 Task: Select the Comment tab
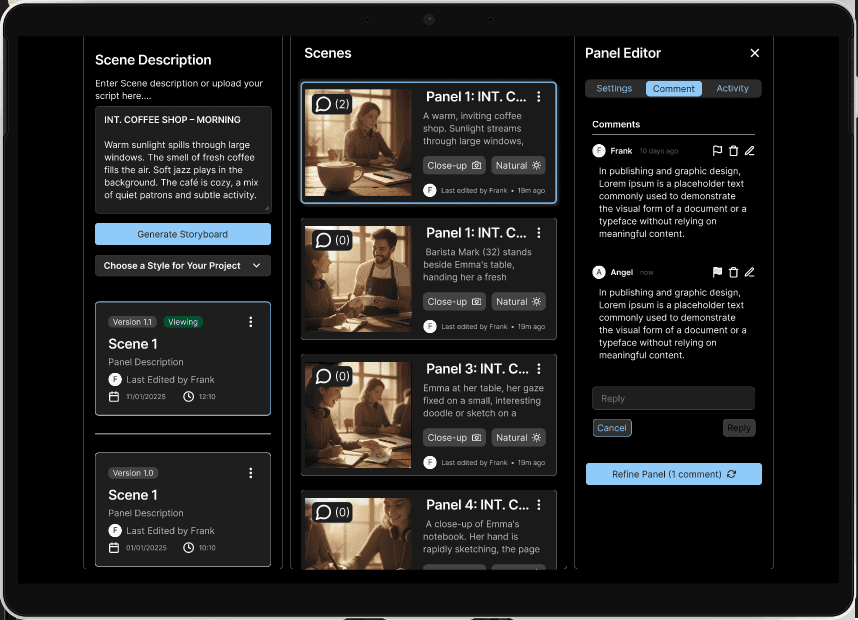click(x=674, y=89)
